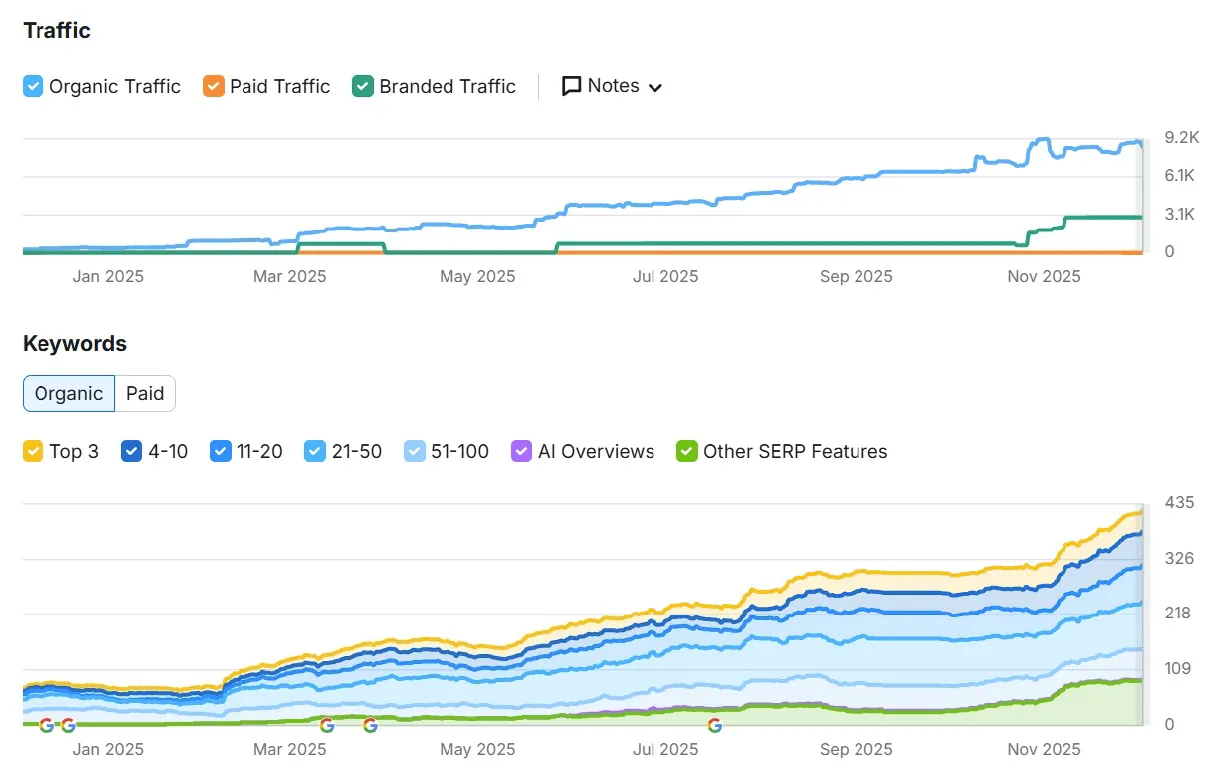Screen dimensions: 1222x768
Task: Disable the Branded Traffic series checkbox
Action: click(x=363, y=86)
